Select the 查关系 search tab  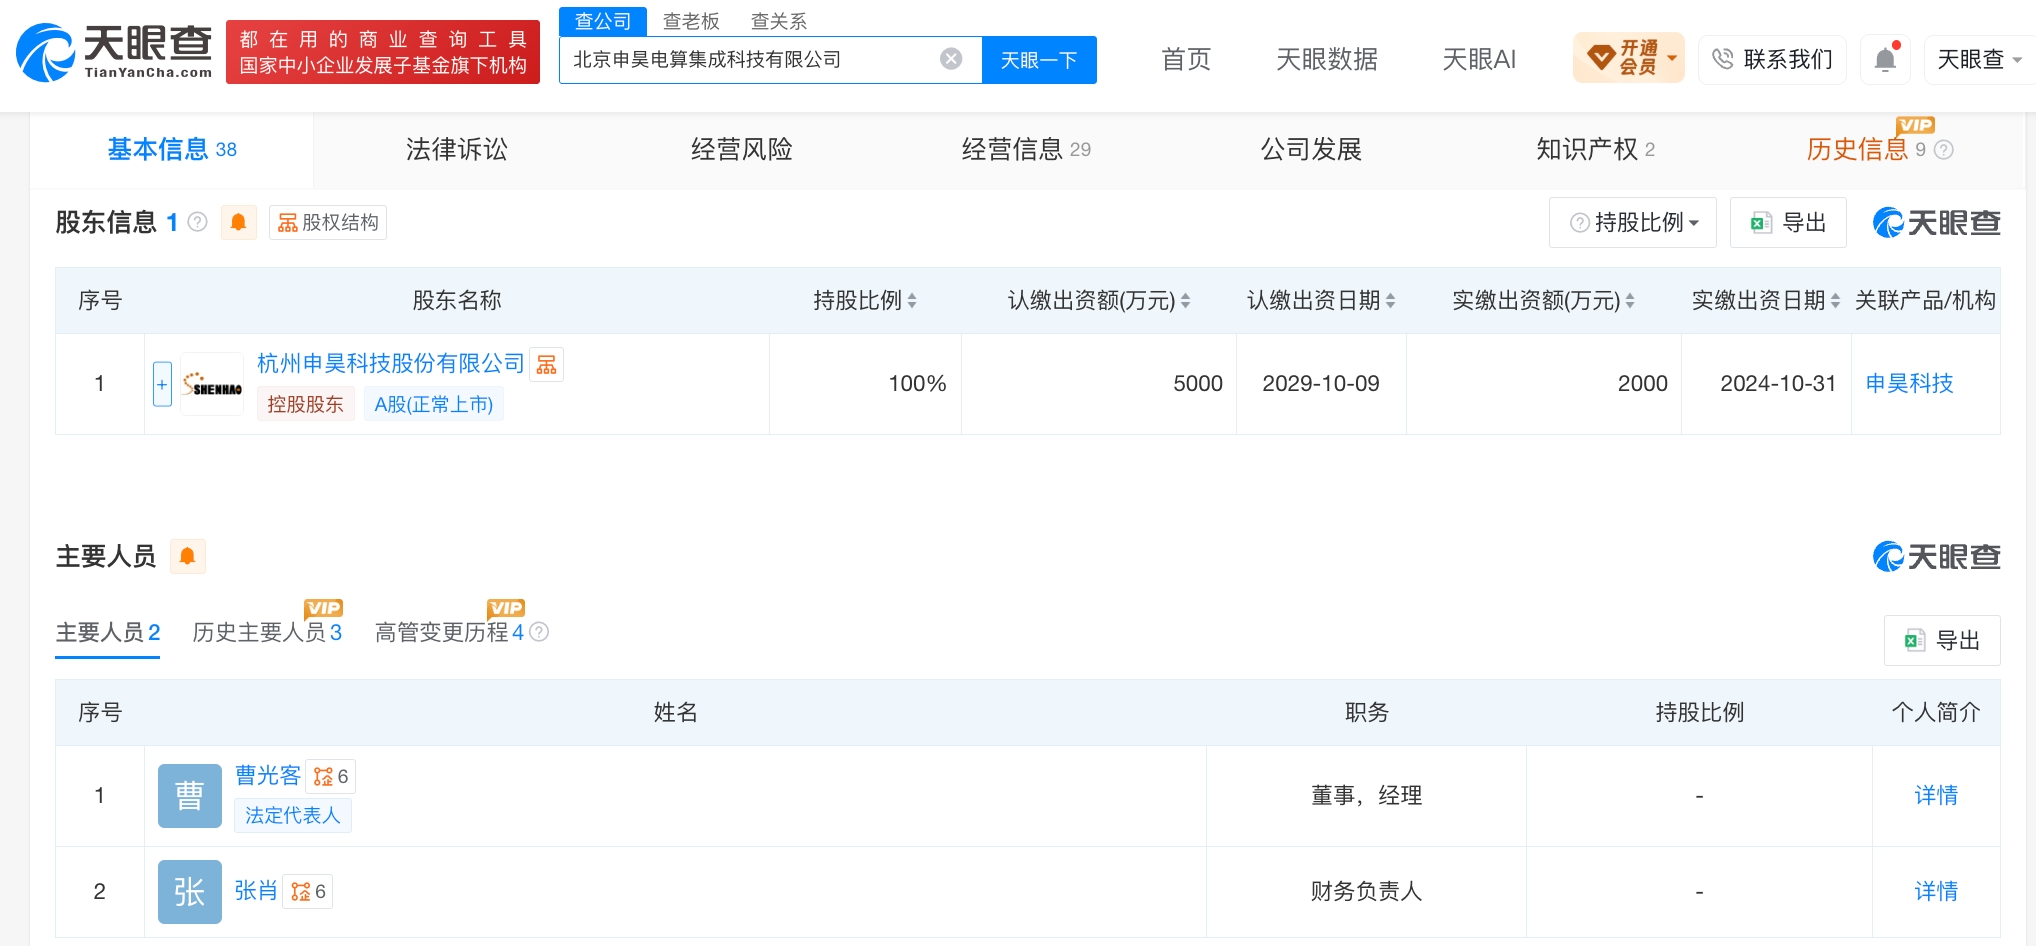[x=779, y=21]
